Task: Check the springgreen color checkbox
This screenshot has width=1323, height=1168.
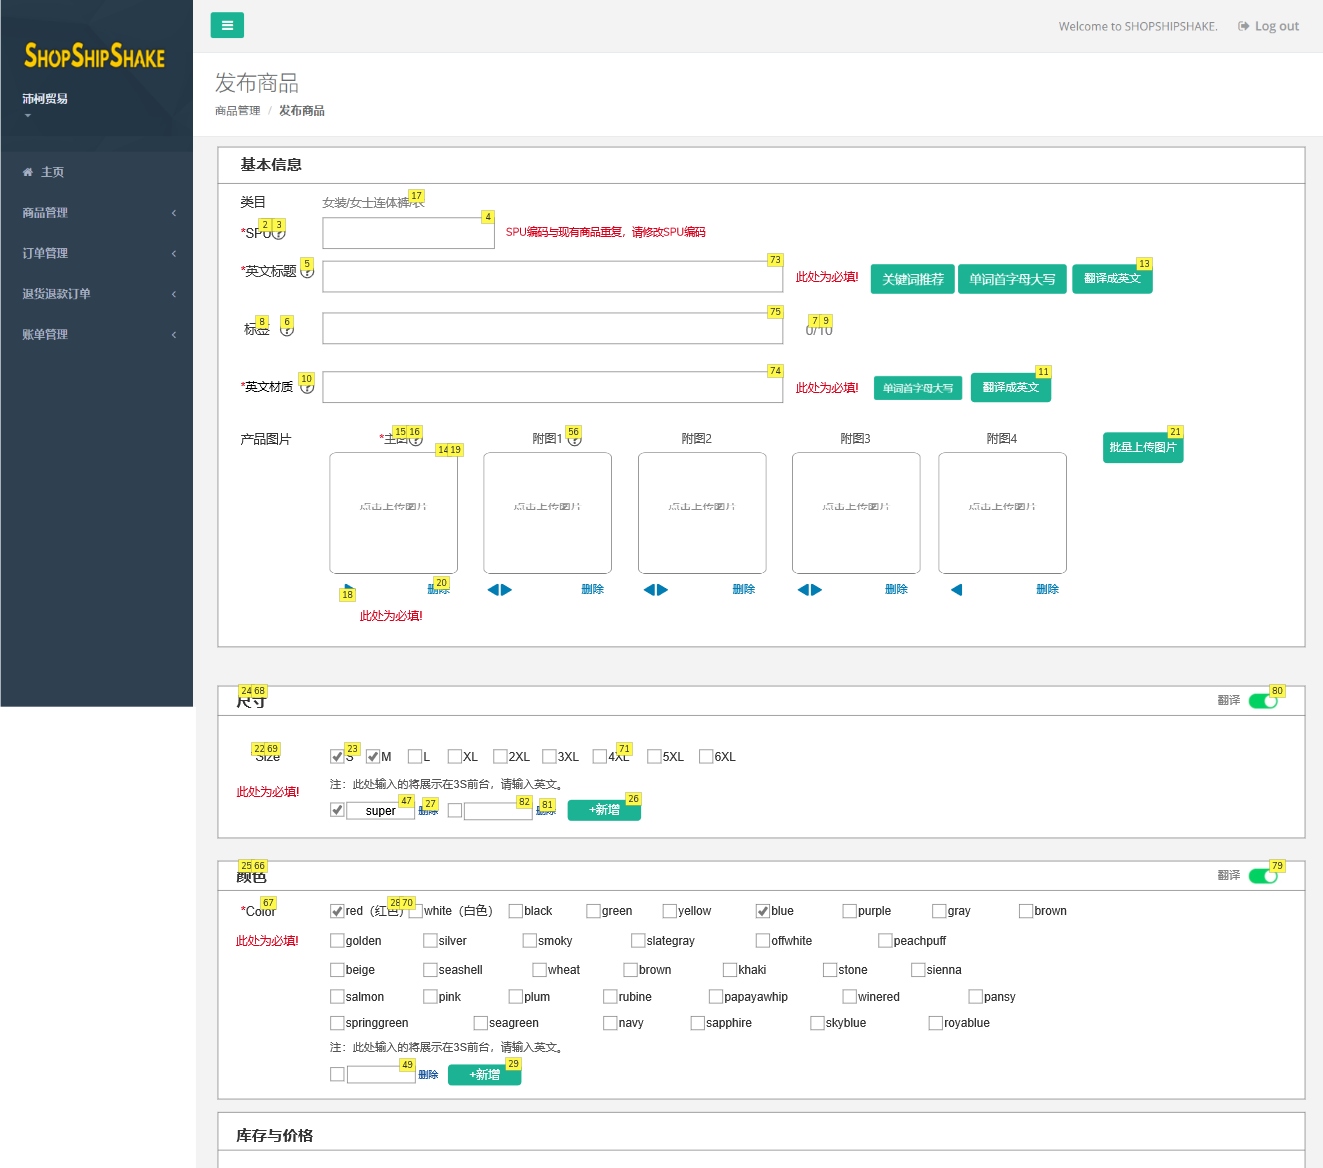Action: pos(337,1023)
